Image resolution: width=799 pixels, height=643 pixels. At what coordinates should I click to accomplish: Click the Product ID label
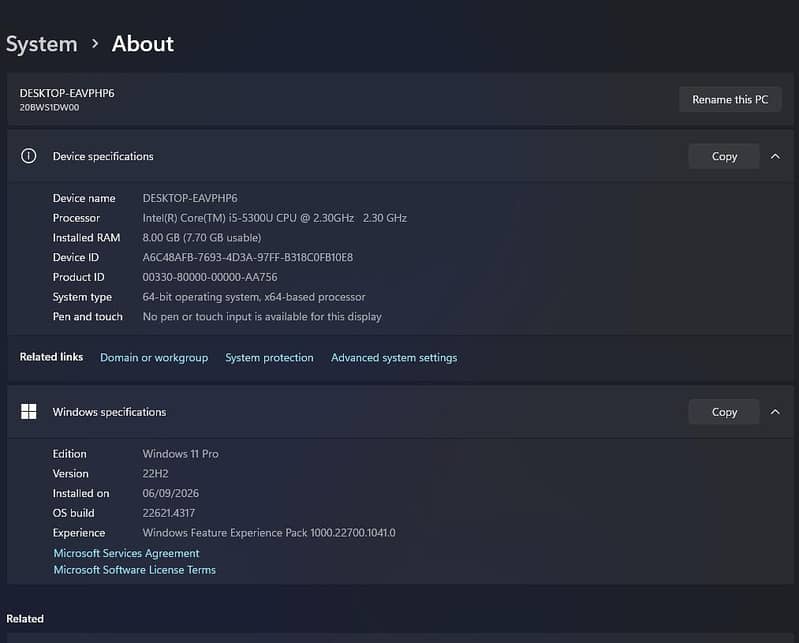pos(78,277)
